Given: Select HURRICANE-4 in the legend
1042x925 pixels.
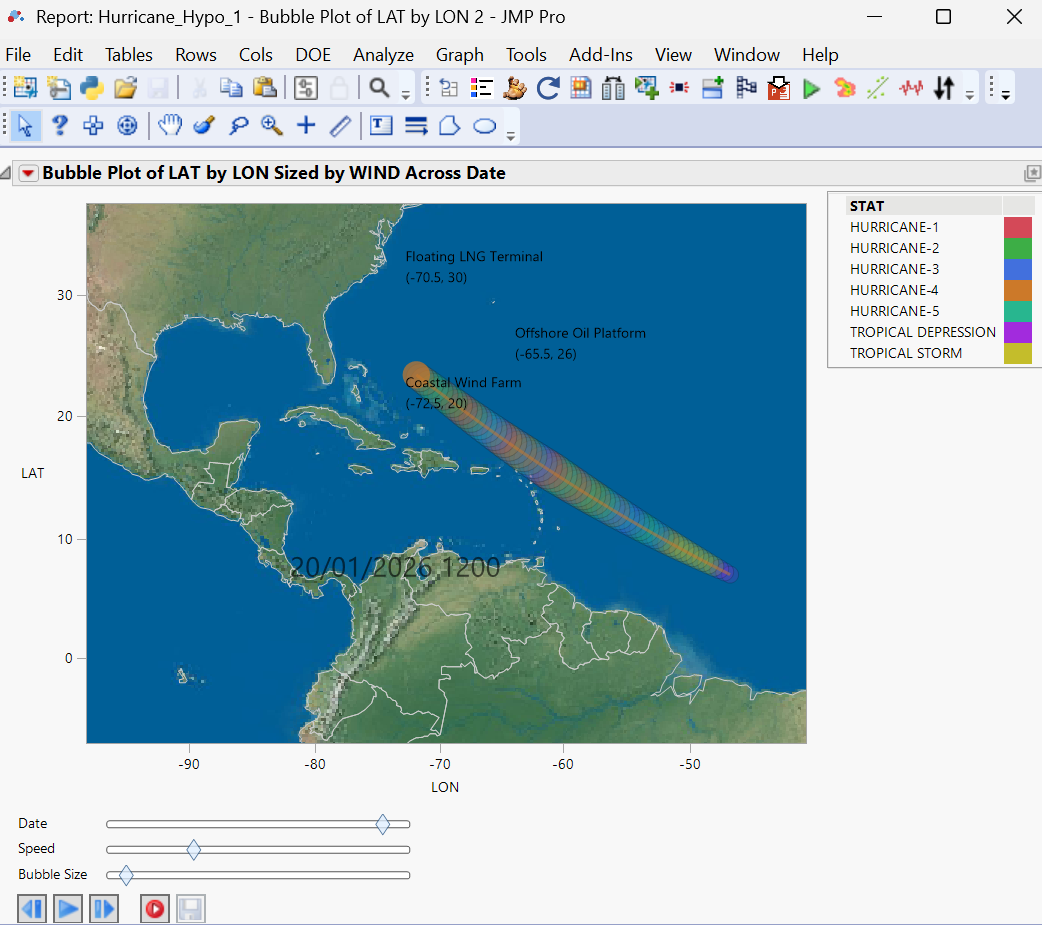Looking at the screenshot, I should pyautogui.click(x=894, y=290).
